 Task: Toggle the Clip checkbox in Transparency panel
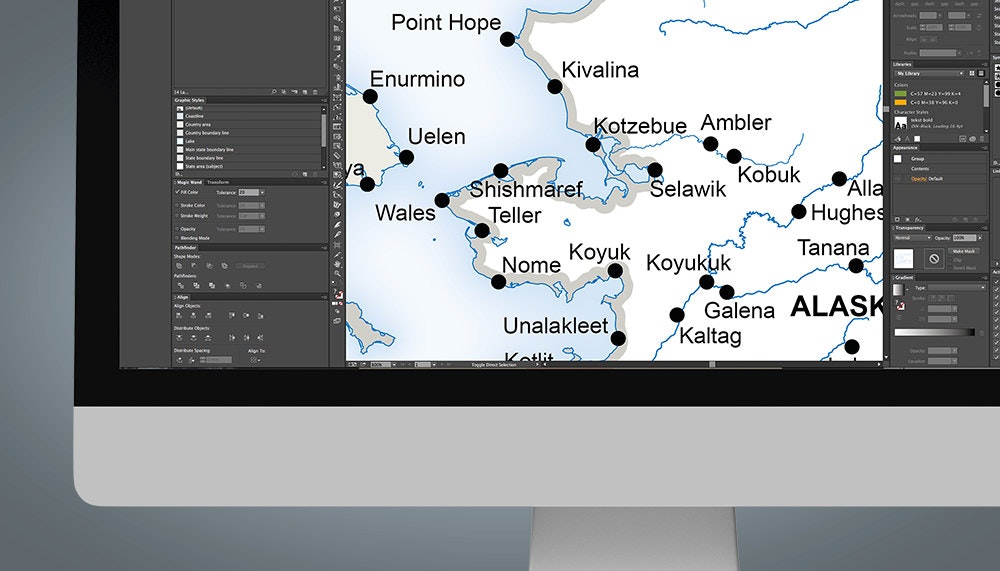(x=951, y=260)
